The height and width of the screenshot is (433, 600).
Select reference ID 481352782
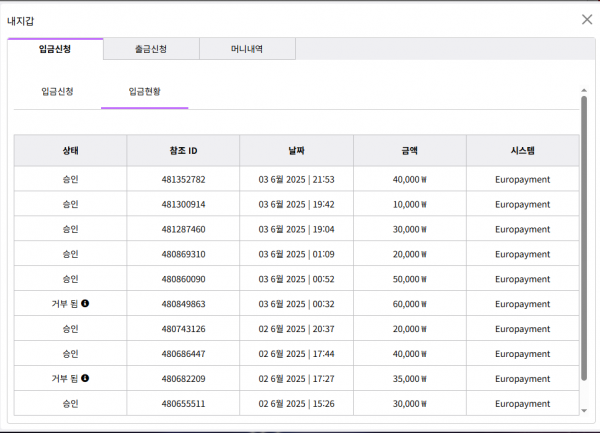click(x=183, y=180)
